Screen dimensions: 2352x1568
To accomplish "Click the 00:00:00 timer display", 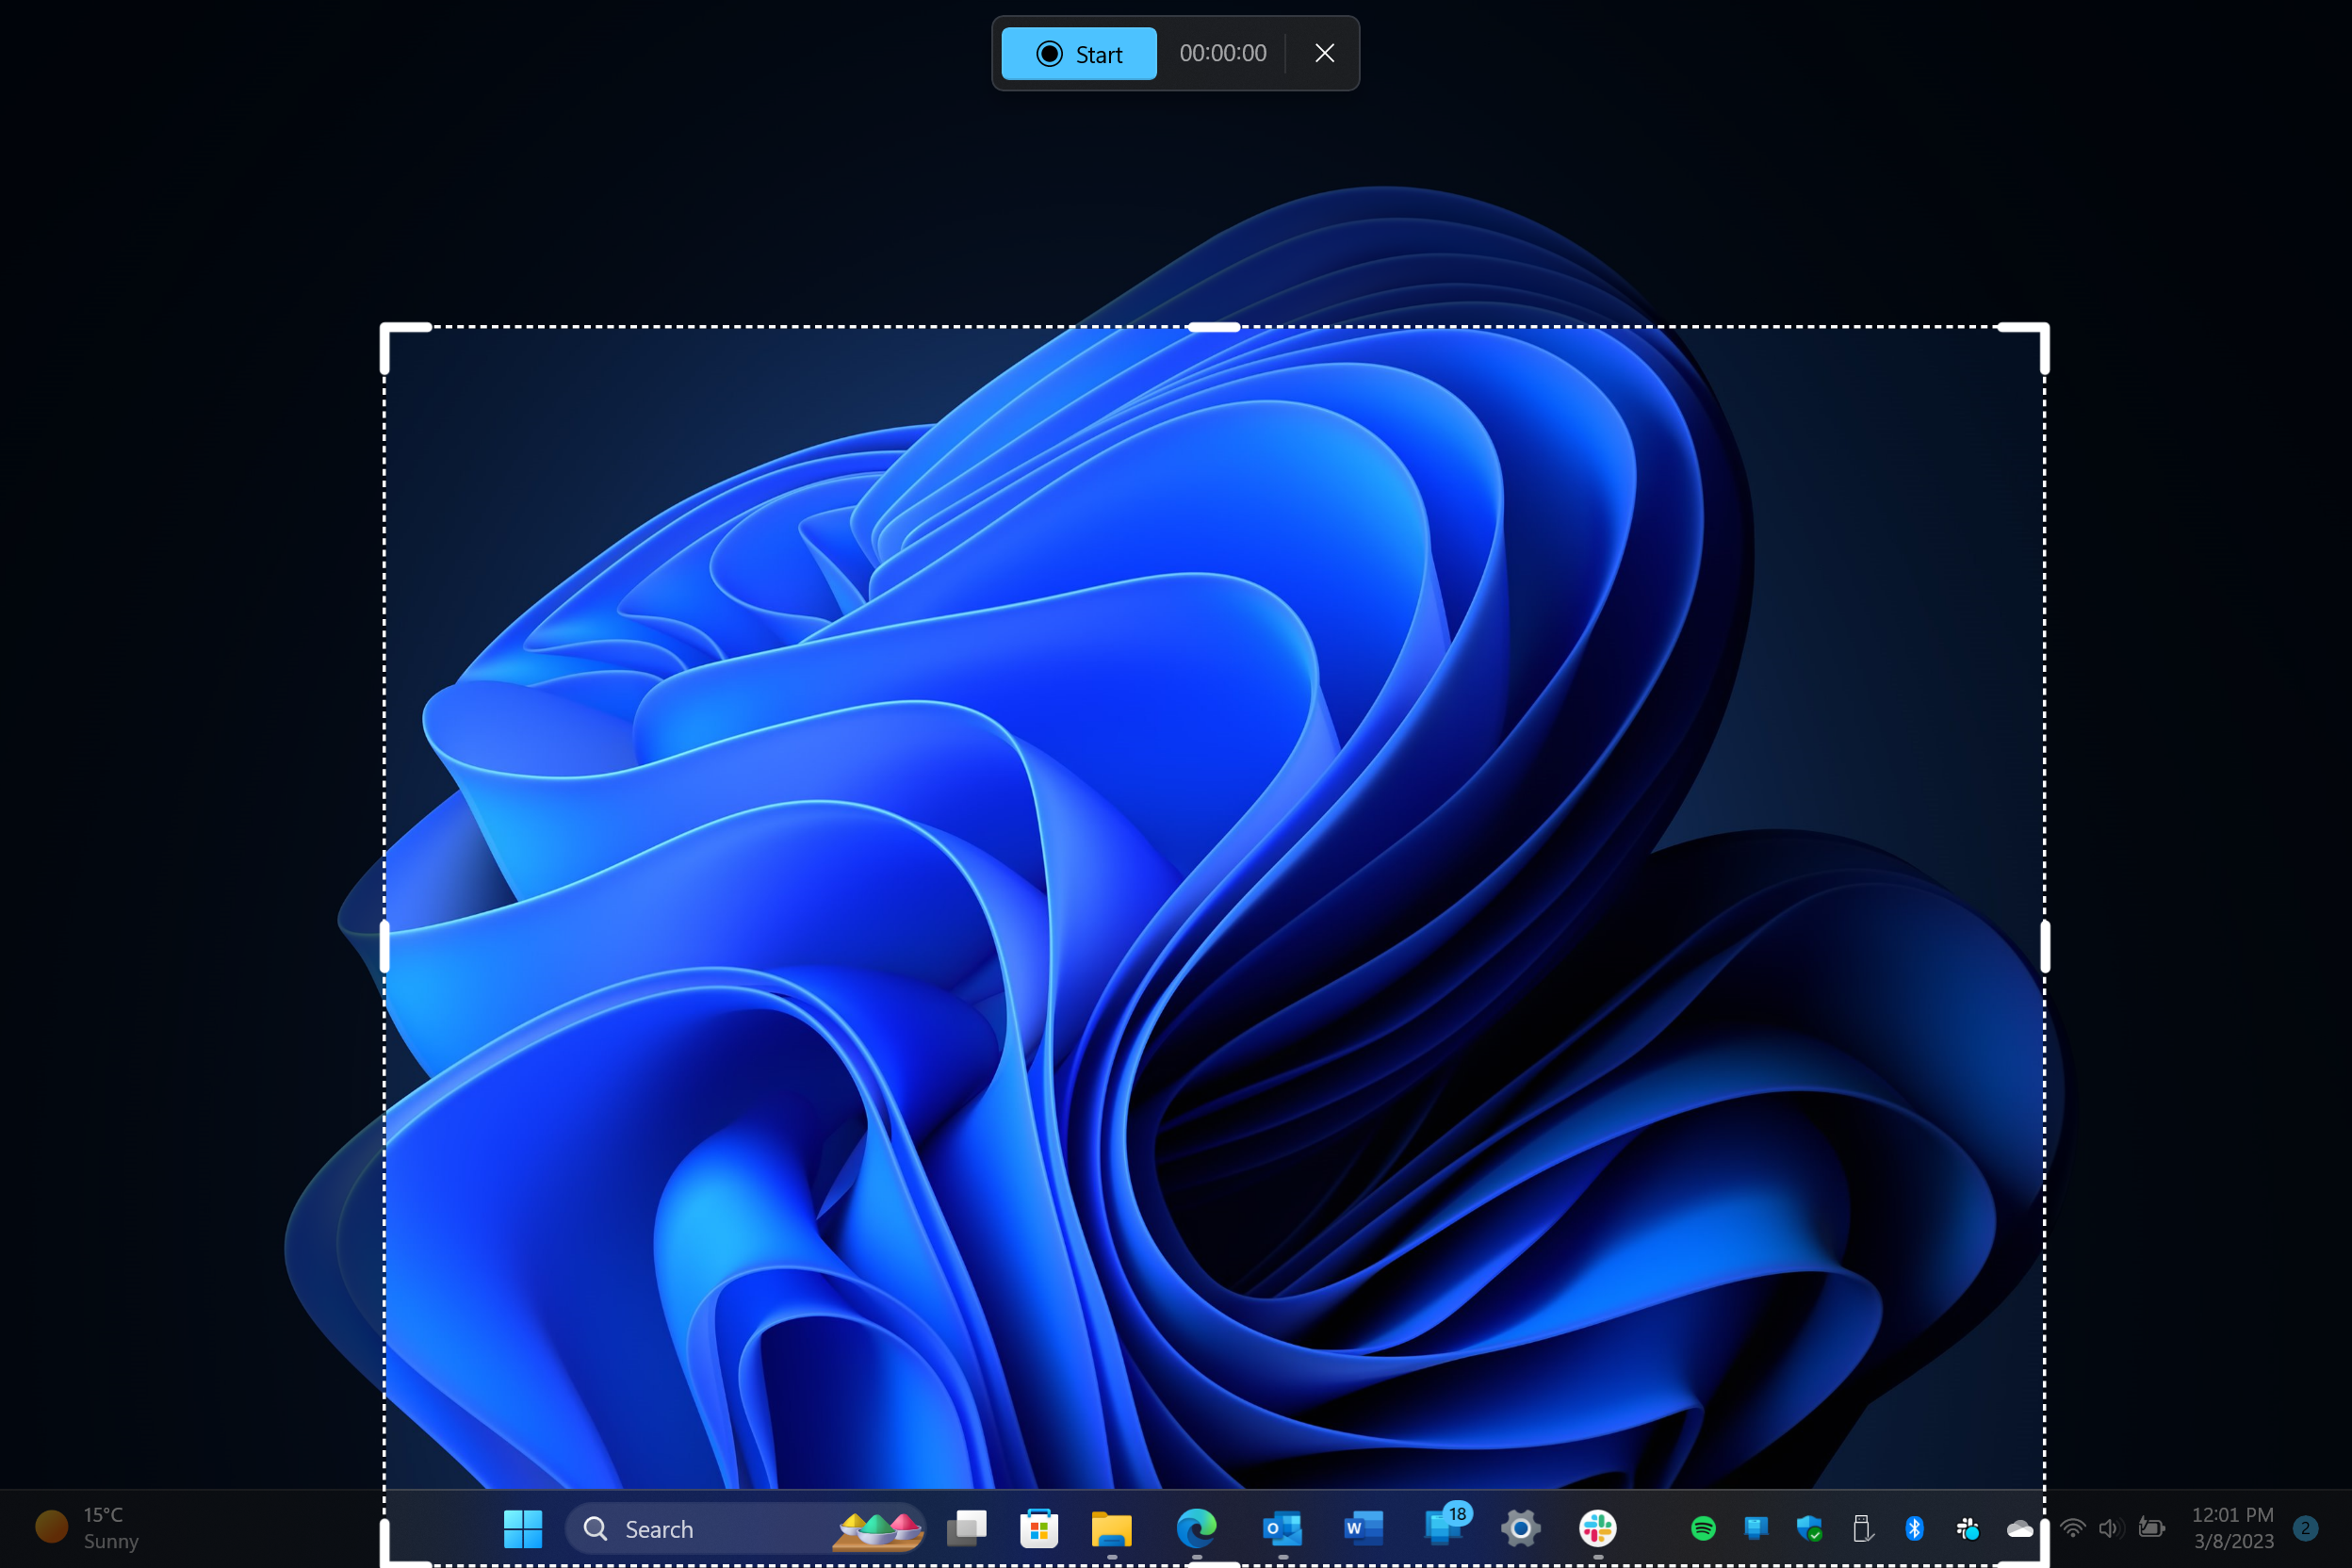I will tap(1222, 53).
